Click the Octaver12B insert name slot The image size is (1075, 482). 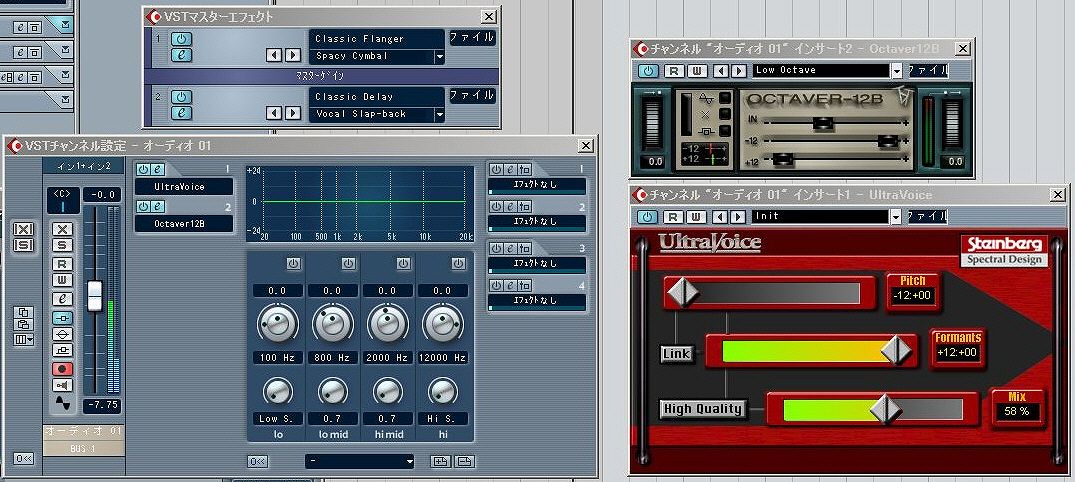[x=184, y=223]
